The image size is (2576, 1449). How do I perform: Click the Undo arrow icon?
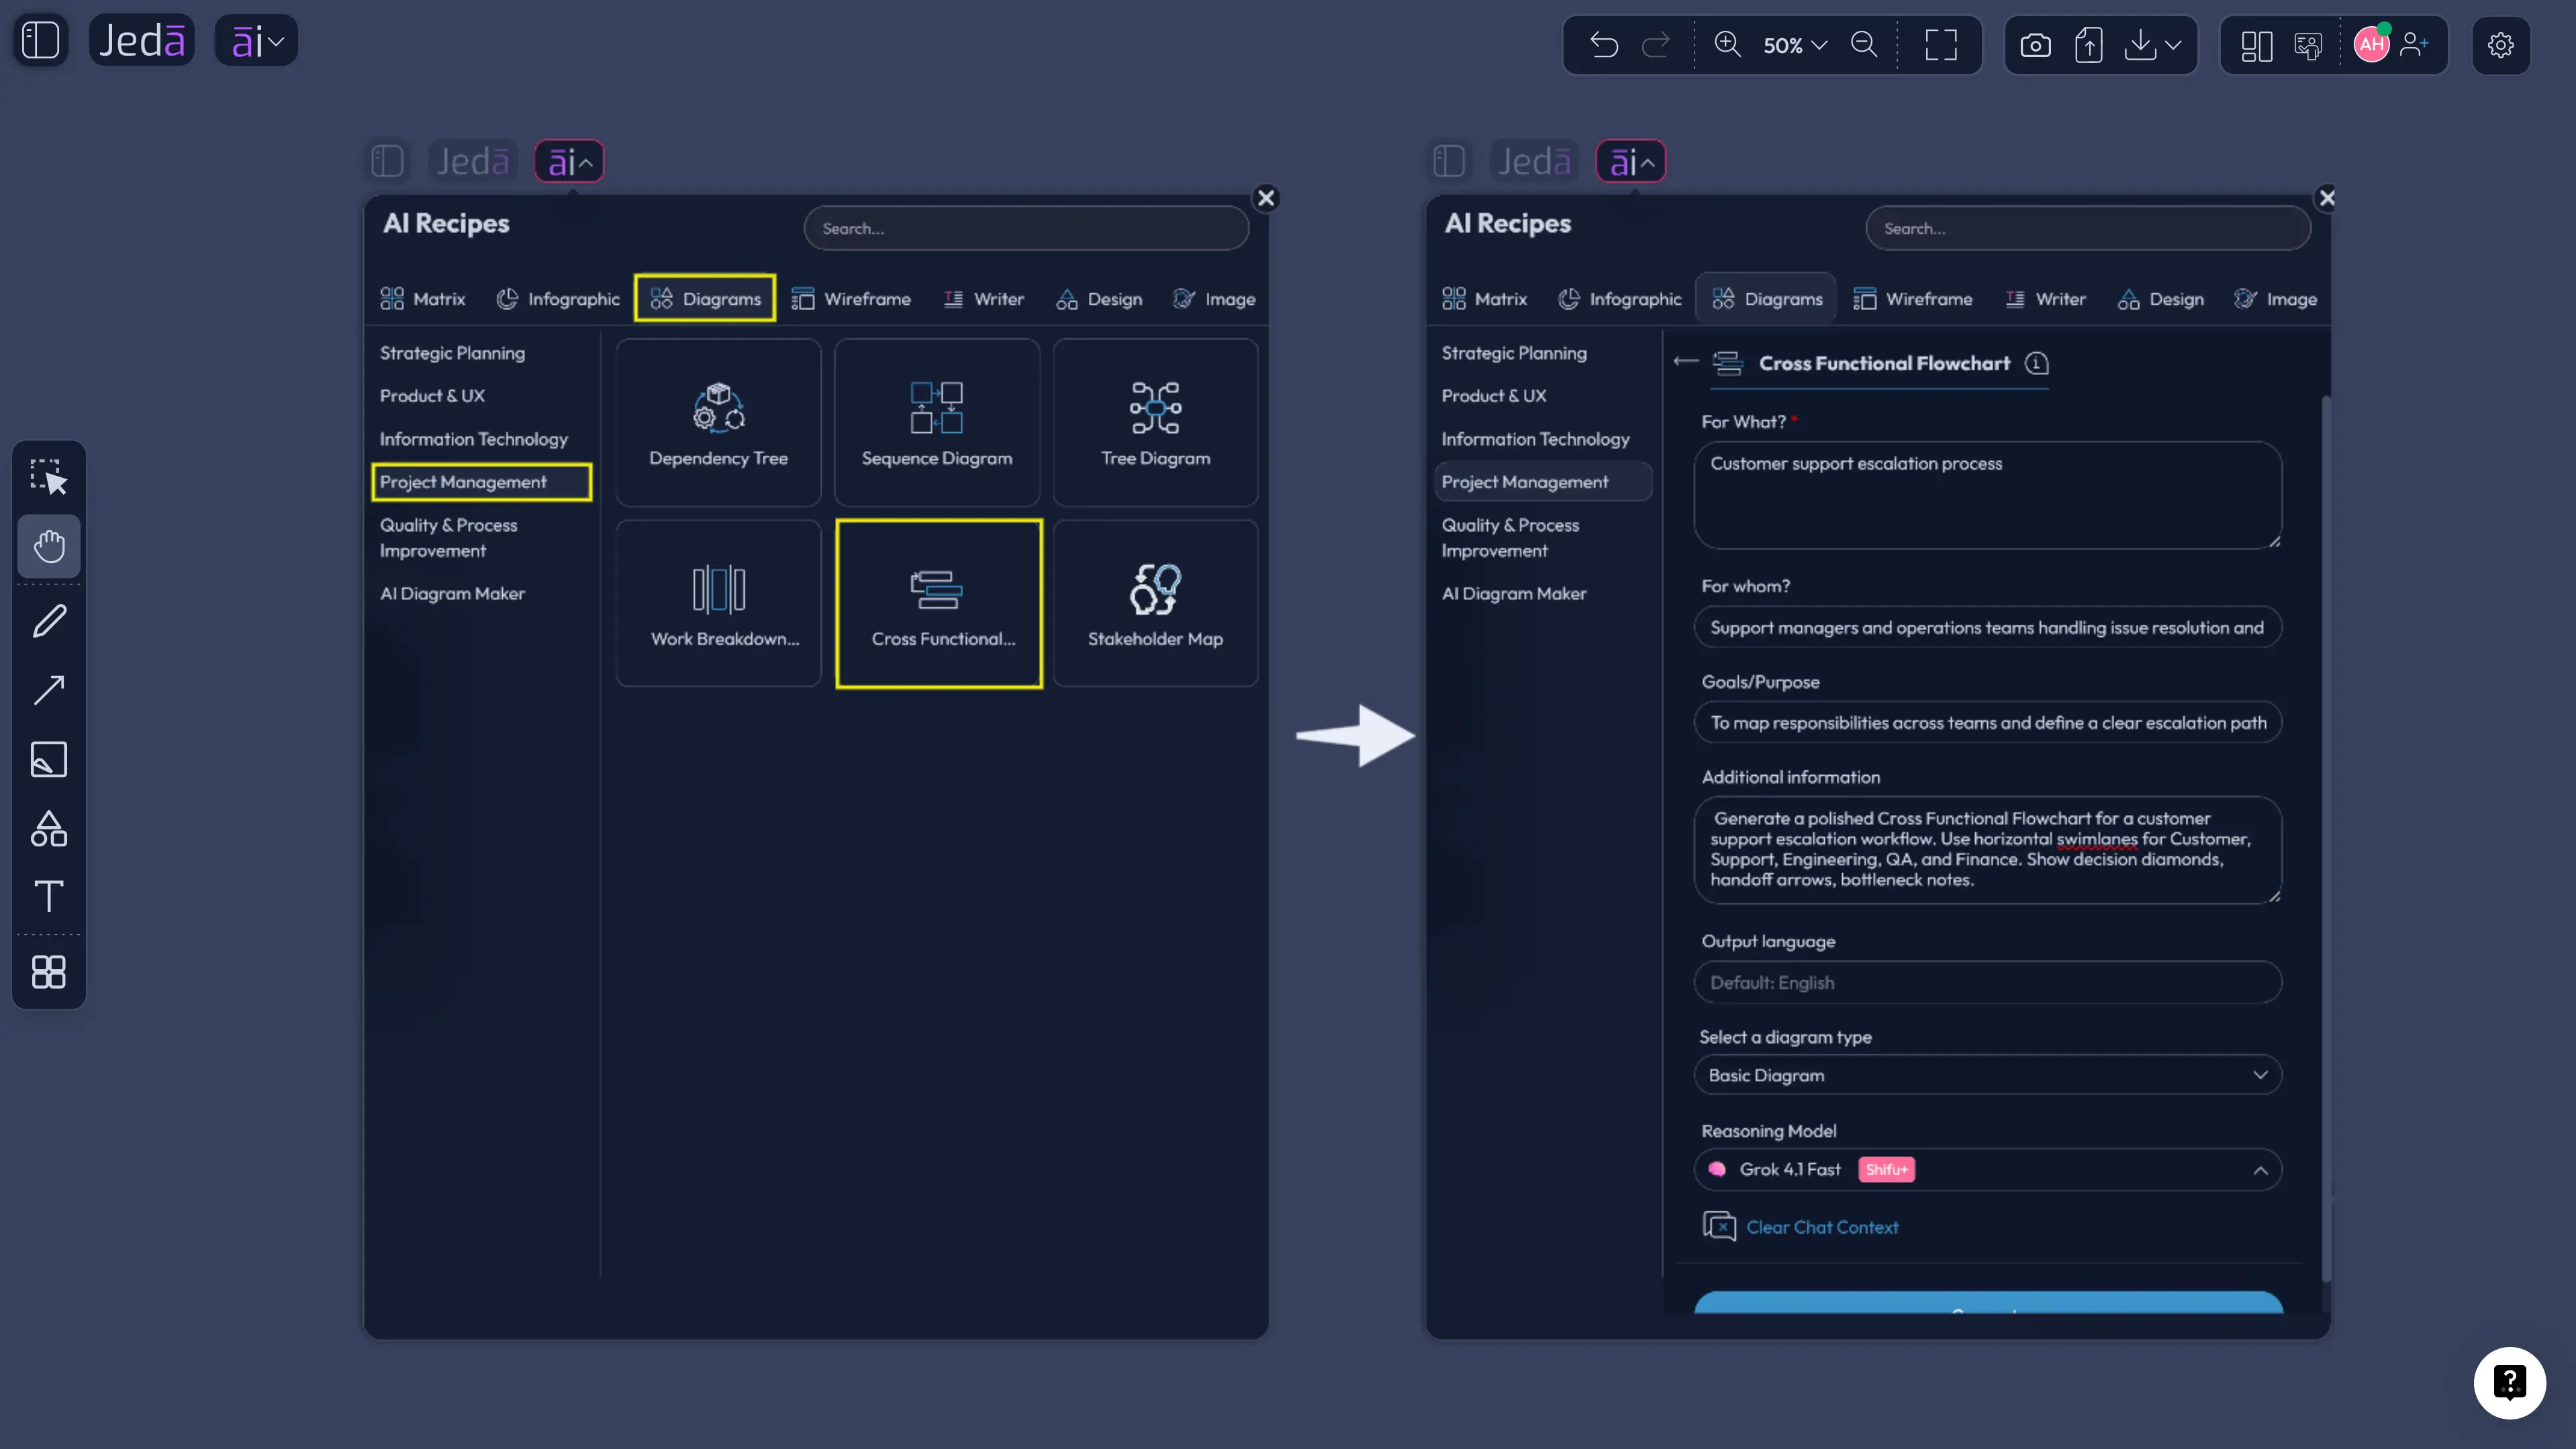[x=1603, y=45]
